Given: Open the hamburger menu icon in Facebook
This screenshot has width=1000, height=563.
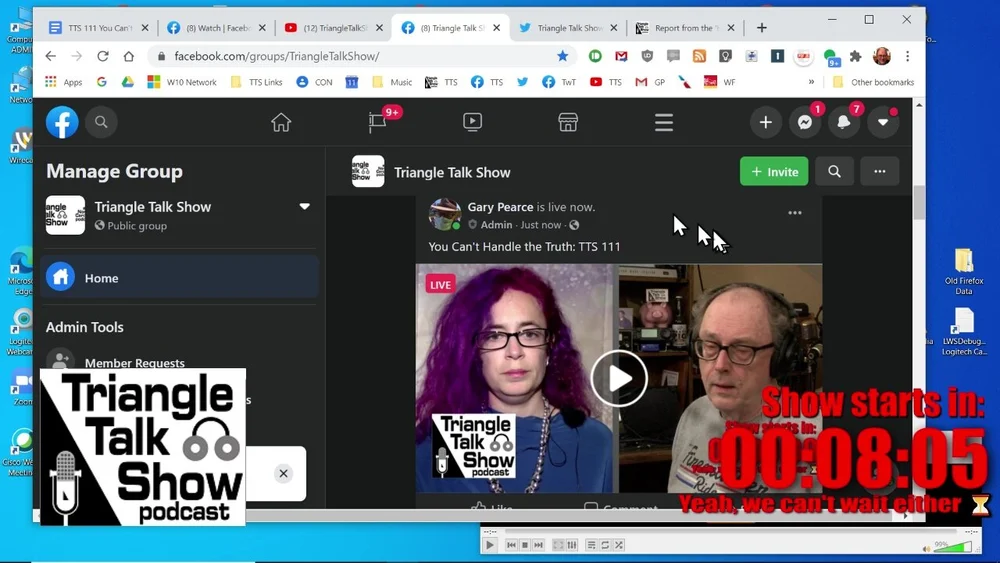Looking at the screenshot, I should pos(664,122).
